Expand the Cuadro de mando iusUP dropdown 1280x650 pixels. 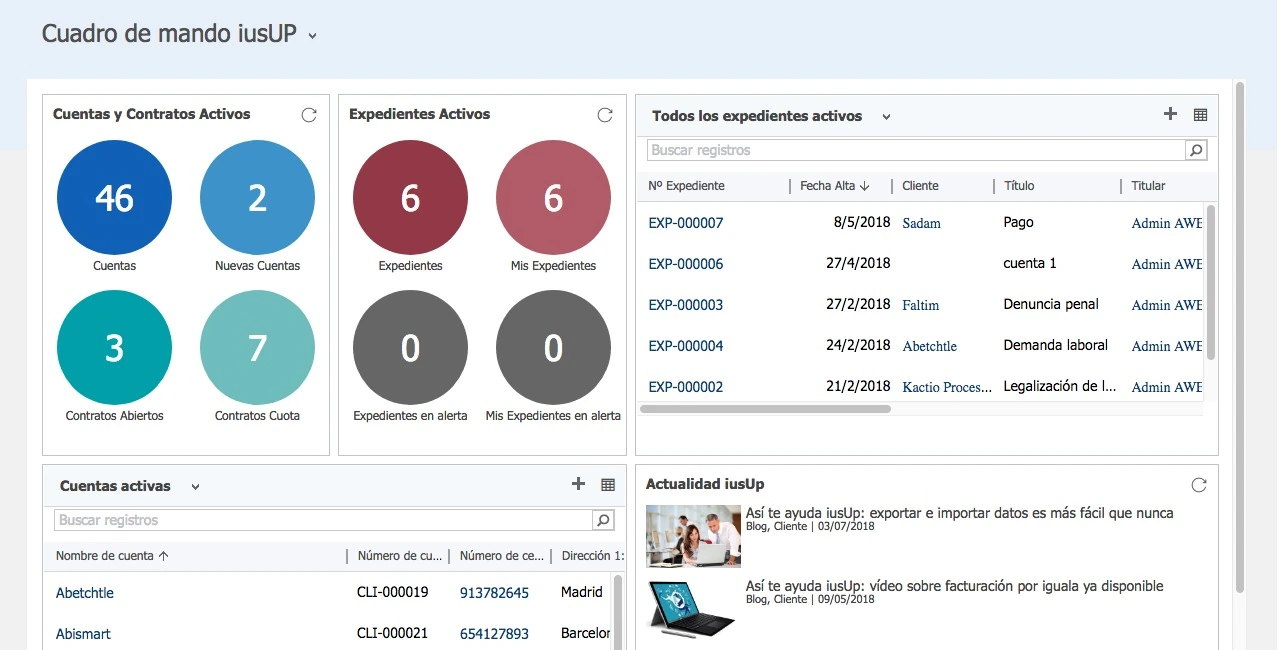pos(312,36)
